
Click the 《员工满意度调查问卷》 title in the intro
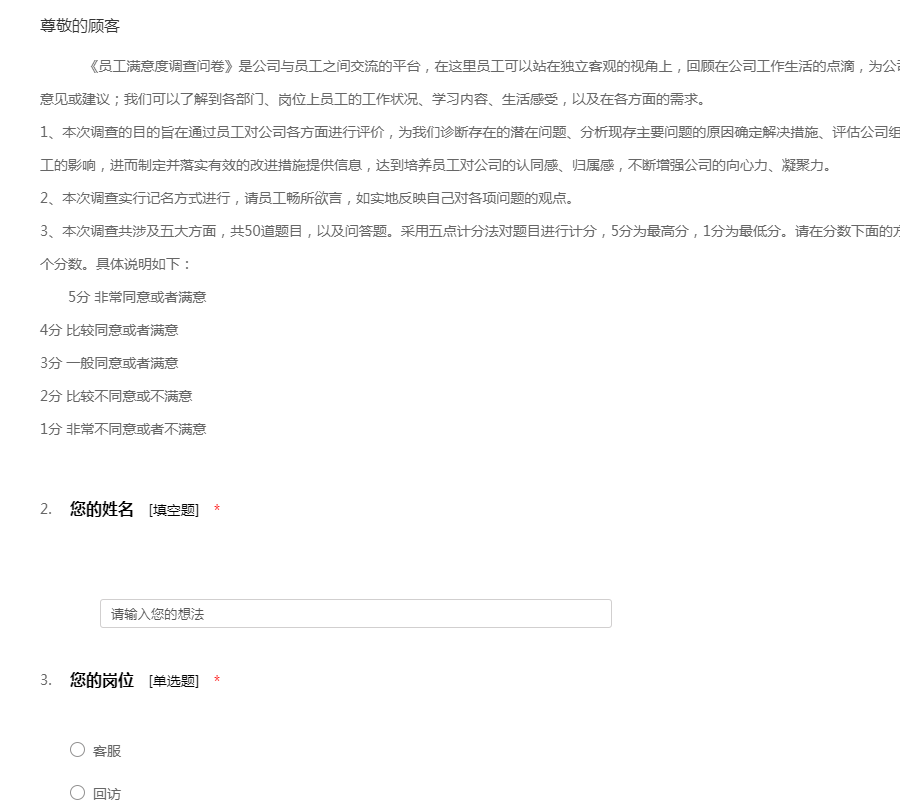(161, 67)
